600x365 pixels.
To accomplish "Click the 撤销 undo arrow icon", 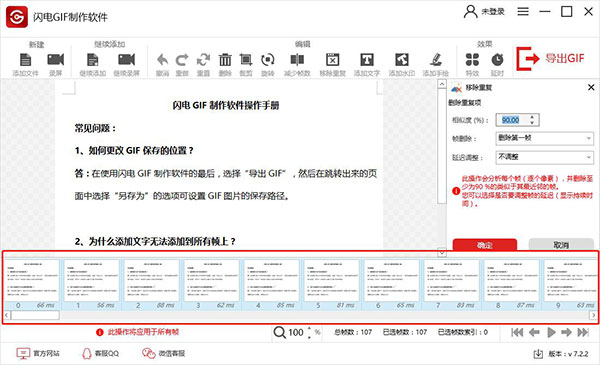I will [163, 60].
